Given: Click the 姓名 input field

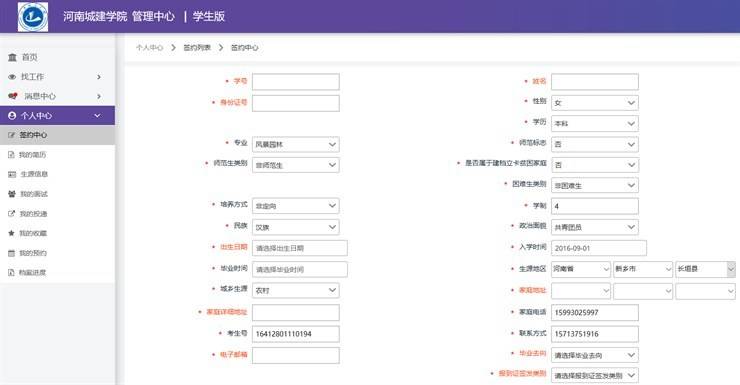Looking at the screenshot, I should (x=595, y=82).
